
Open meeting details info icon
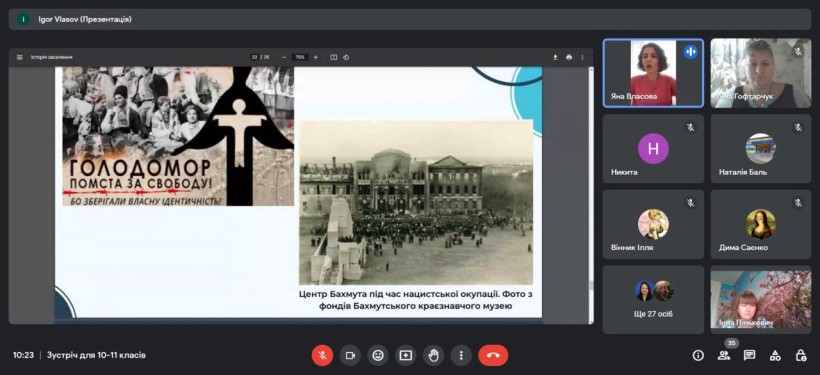pos(698,356)
